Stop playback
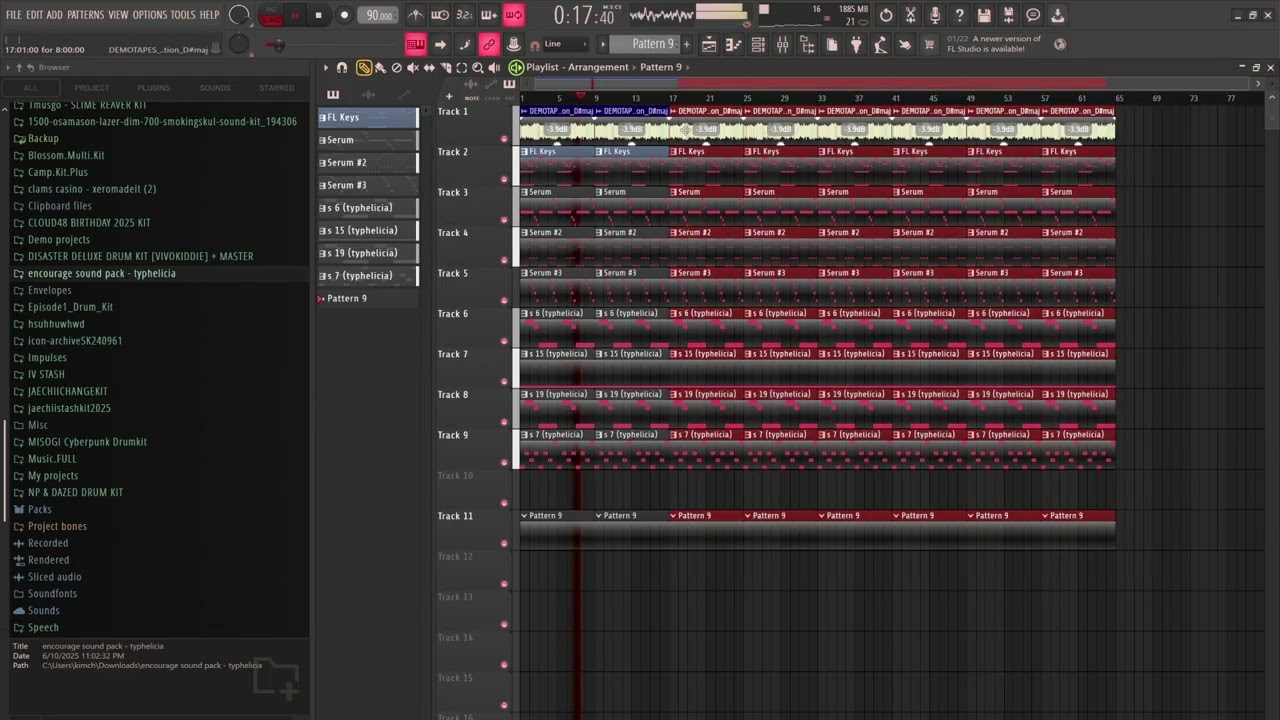Screen dimensions: 1280x720 point(318,15)
